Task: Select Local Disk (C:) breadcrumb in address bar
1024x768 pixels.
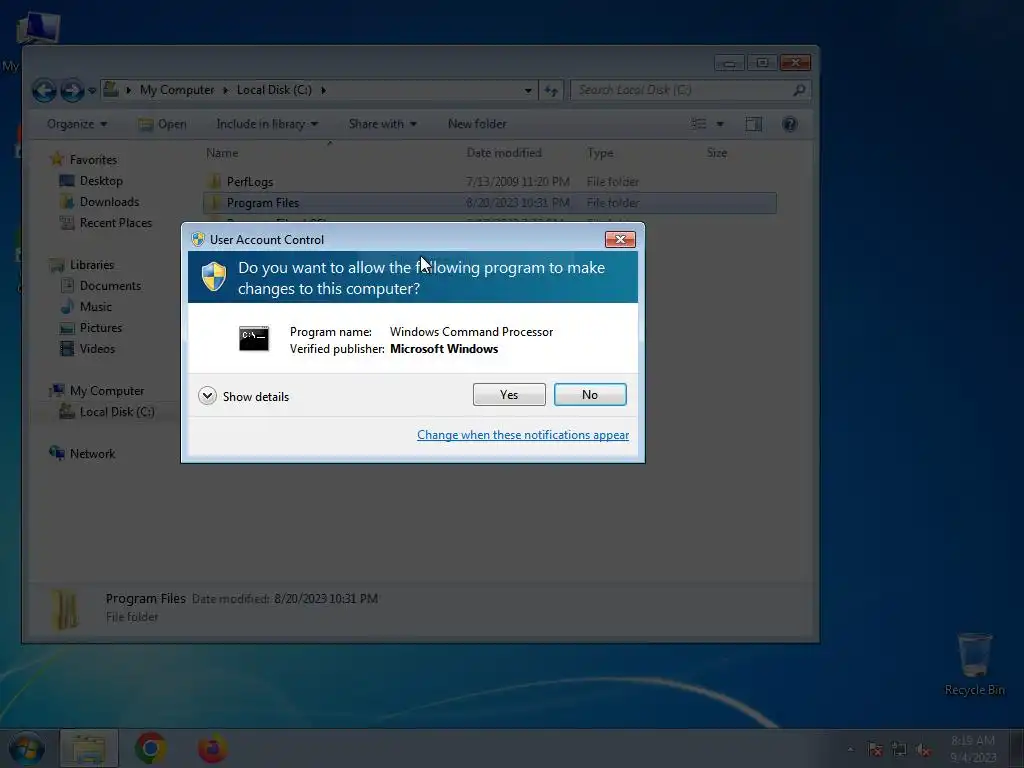Action: [274, 89]
